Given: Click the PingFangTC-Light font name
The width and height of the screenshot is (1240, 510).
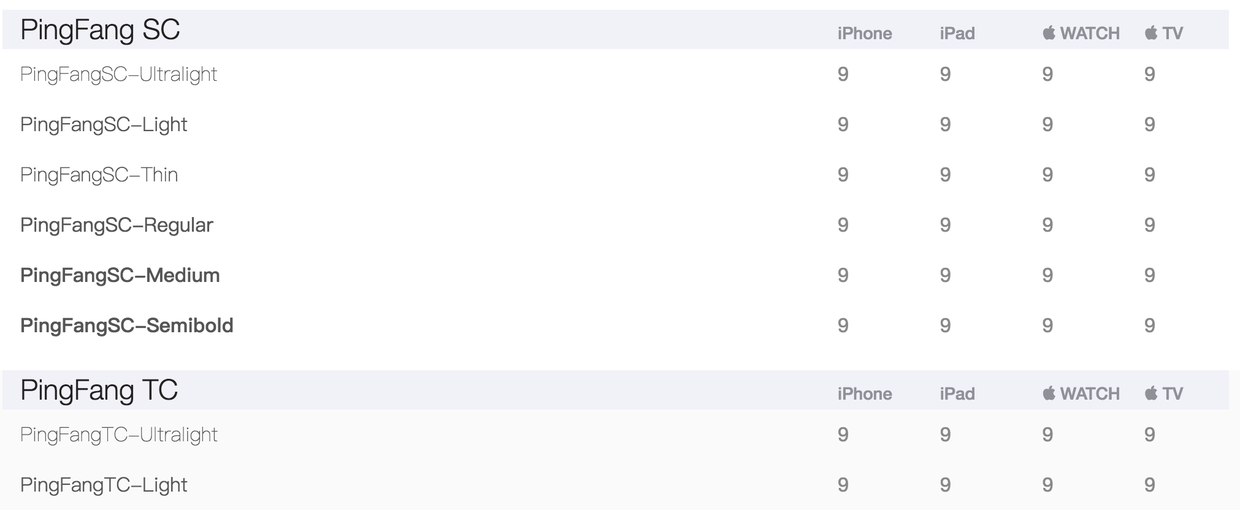Looking at the screenshot, I should pyautogui.click(x=103, y=485).
